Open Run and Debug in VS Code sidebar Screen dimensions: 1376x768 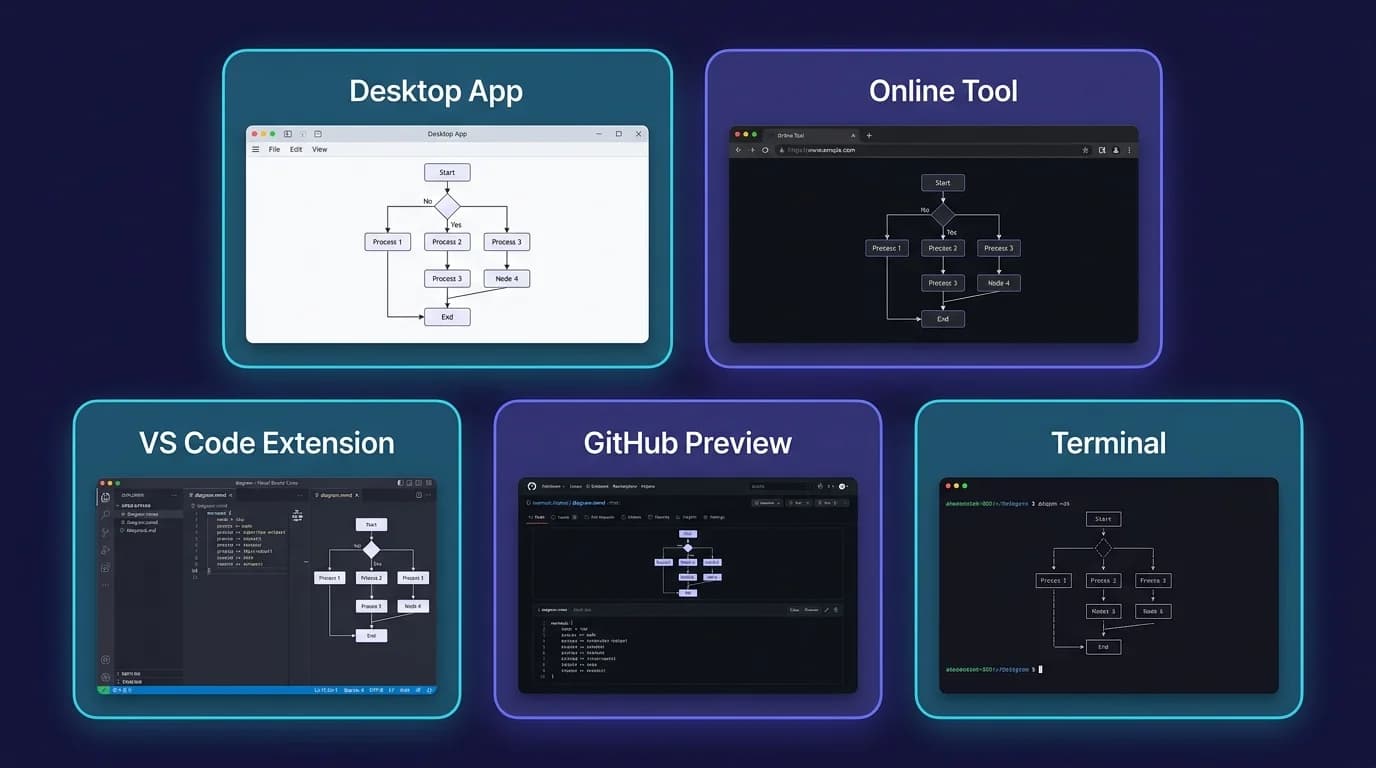tap(106, 549)
